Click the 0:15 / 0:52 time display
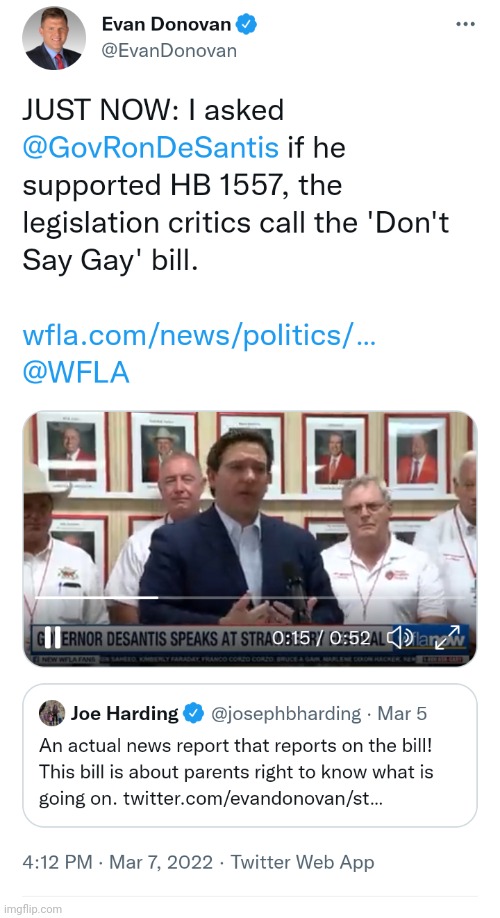This screenshot has width=500, height=918. coord(321,638)
